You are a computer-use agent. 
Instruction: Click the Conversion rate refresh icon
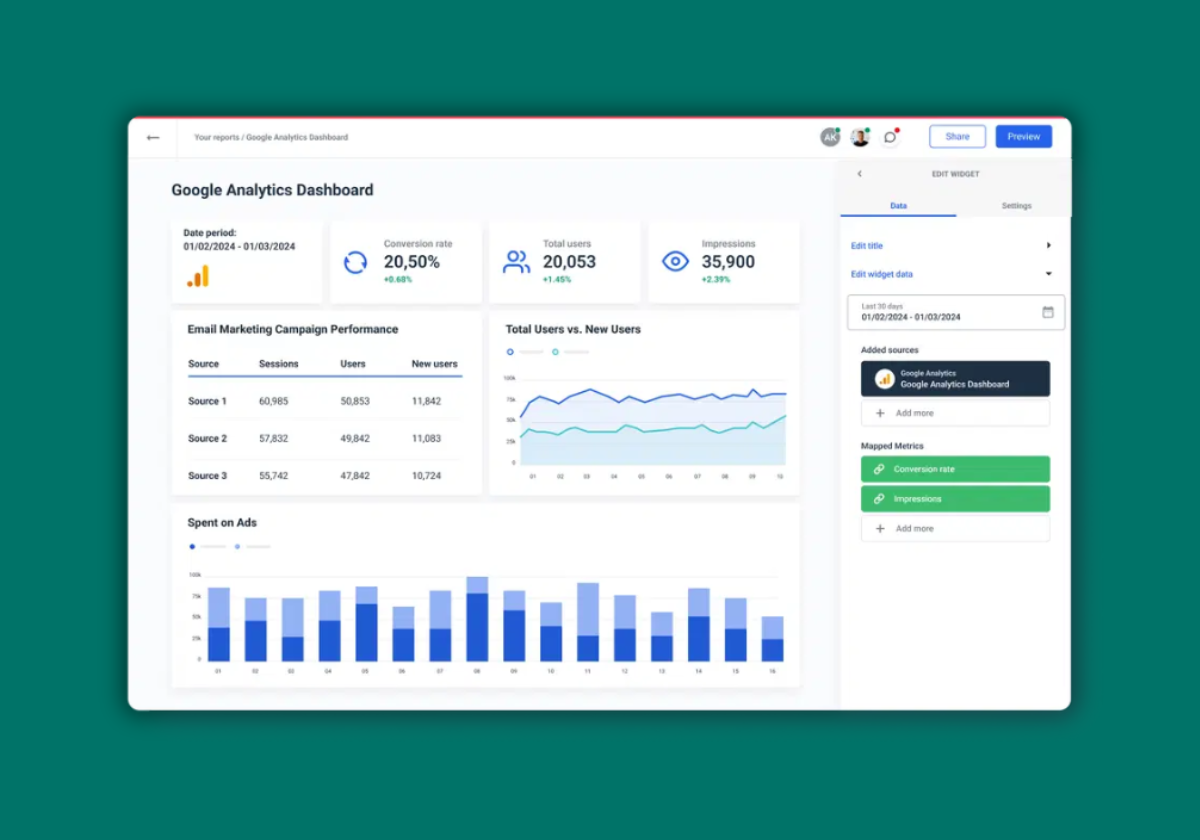[x=355, y=262]
